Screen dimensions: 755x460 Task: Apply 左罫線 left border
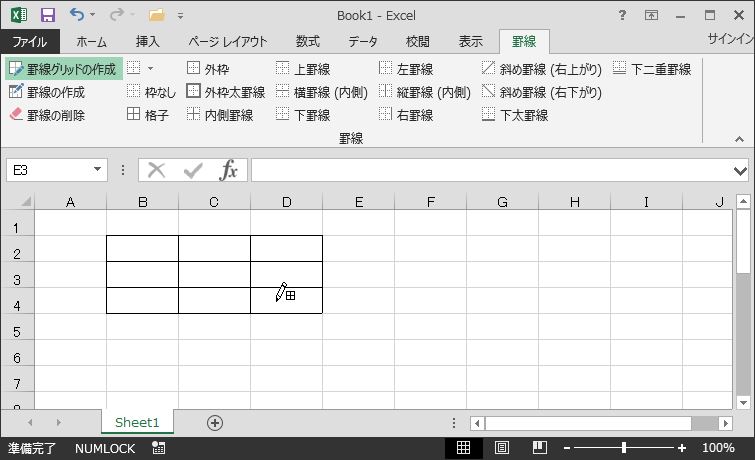[x=406, y=69]
